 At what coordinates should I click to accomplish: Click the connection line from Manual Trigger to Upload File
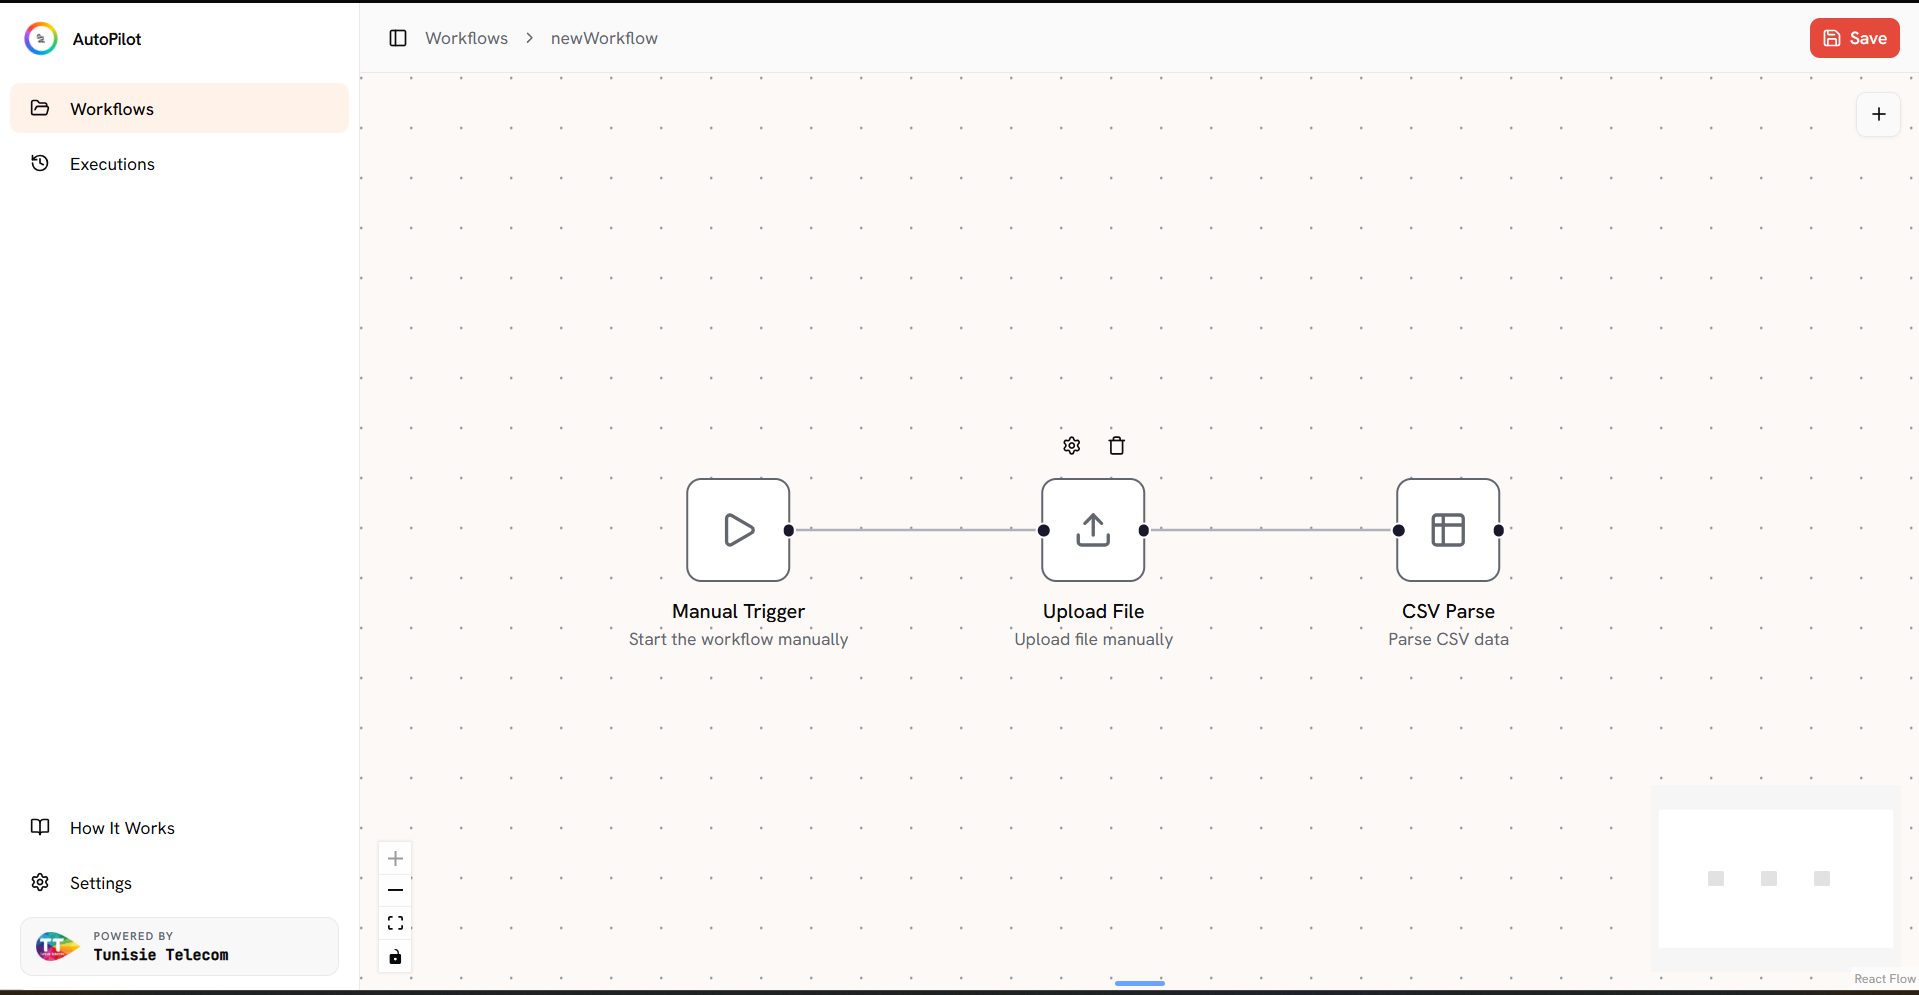(916, 530)
